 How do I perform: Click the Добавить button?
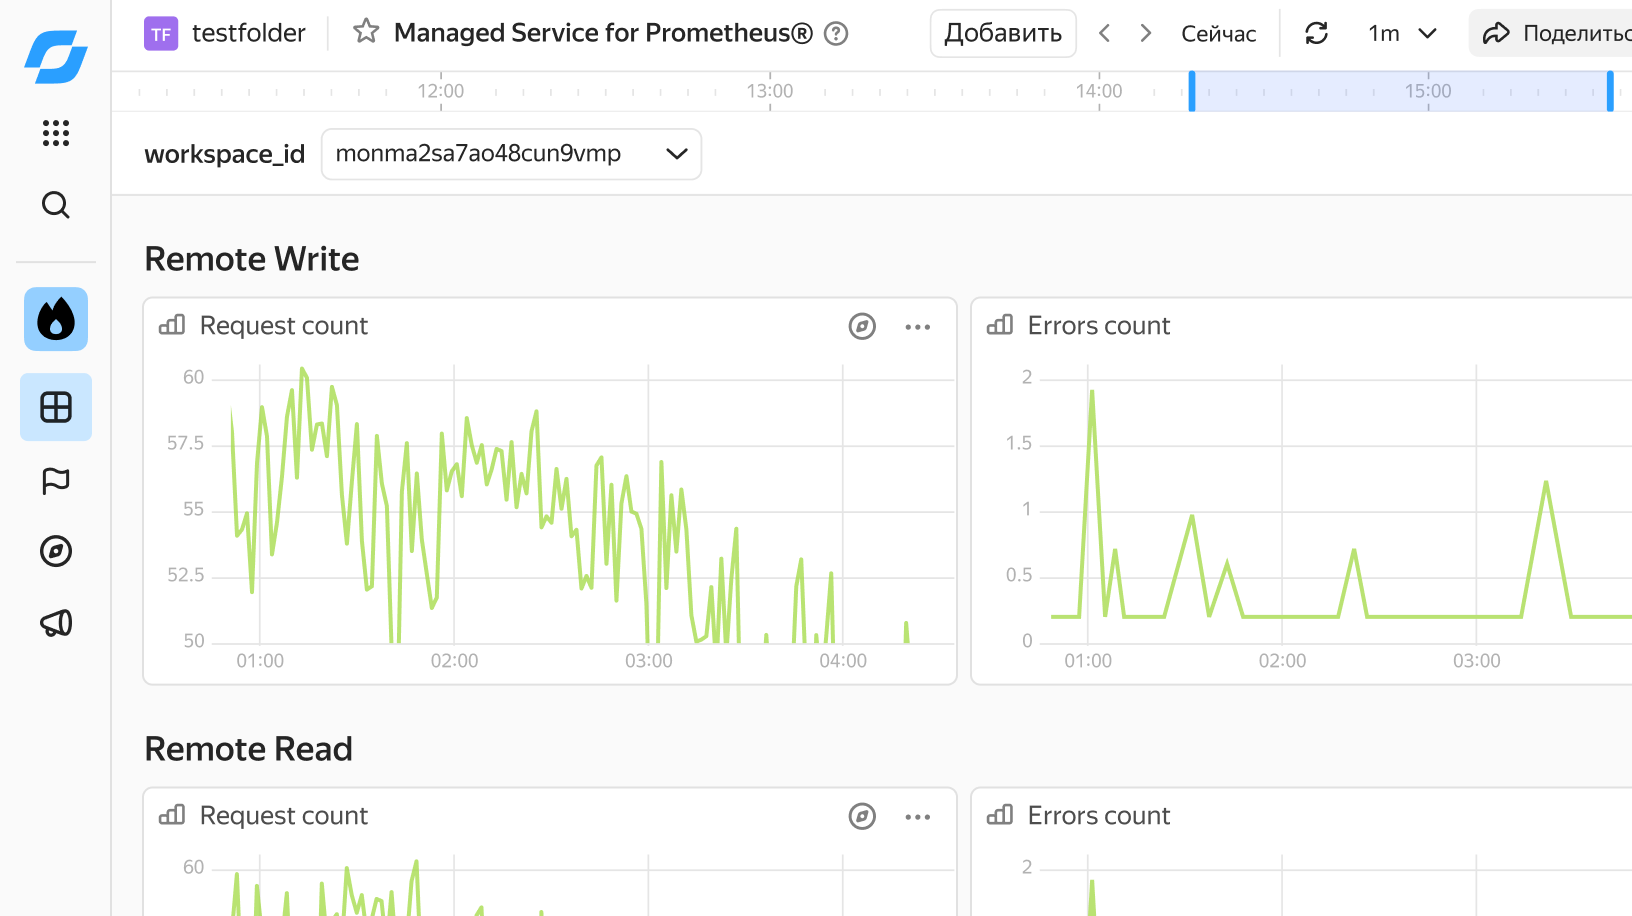click(1003, 33)
